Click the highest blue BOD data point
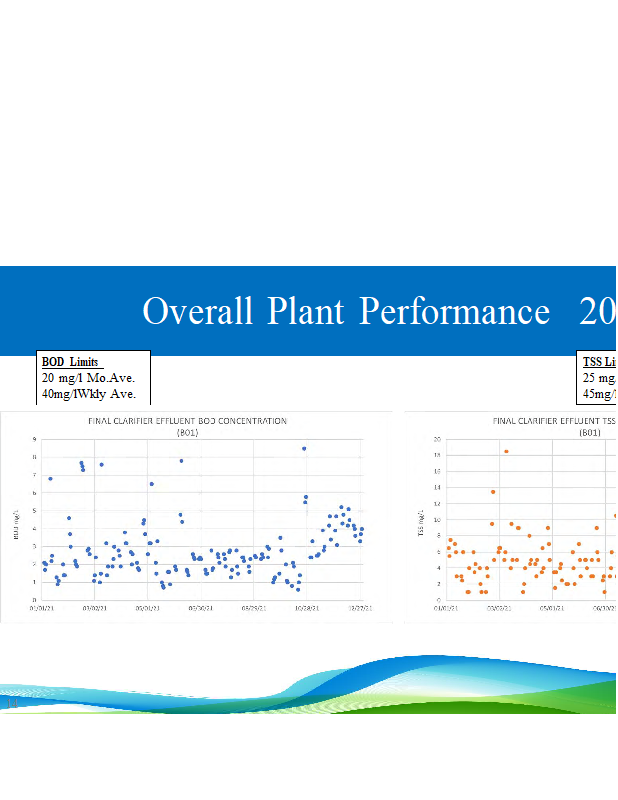This screenshot has width=618, height=800. (304, 448)
